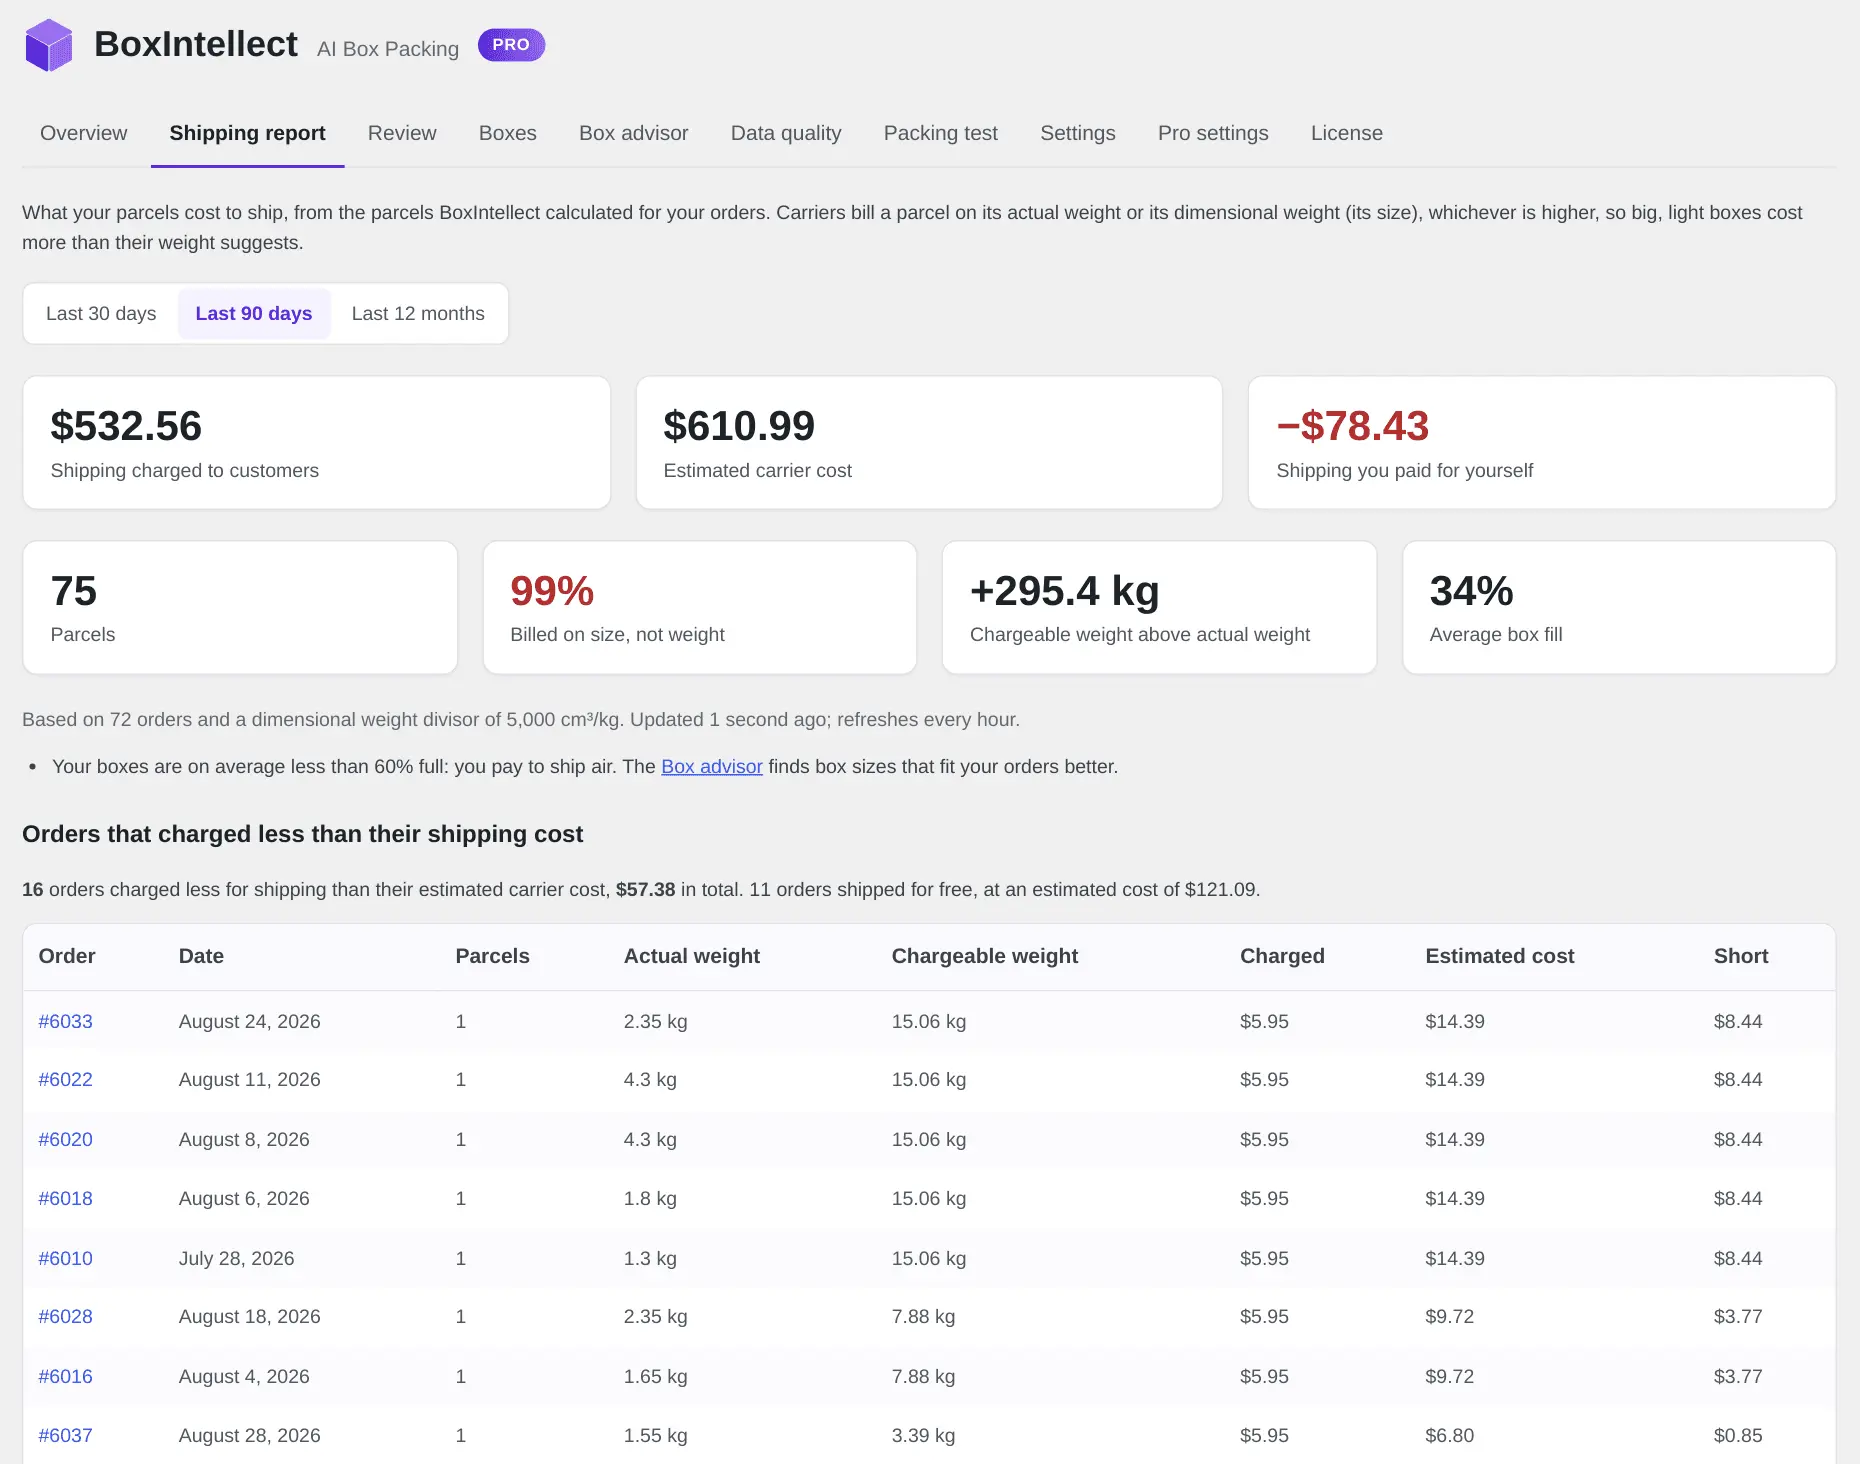Click the Short column header
Viewport: 1860px width, 1464px height.
point(1741,956)
